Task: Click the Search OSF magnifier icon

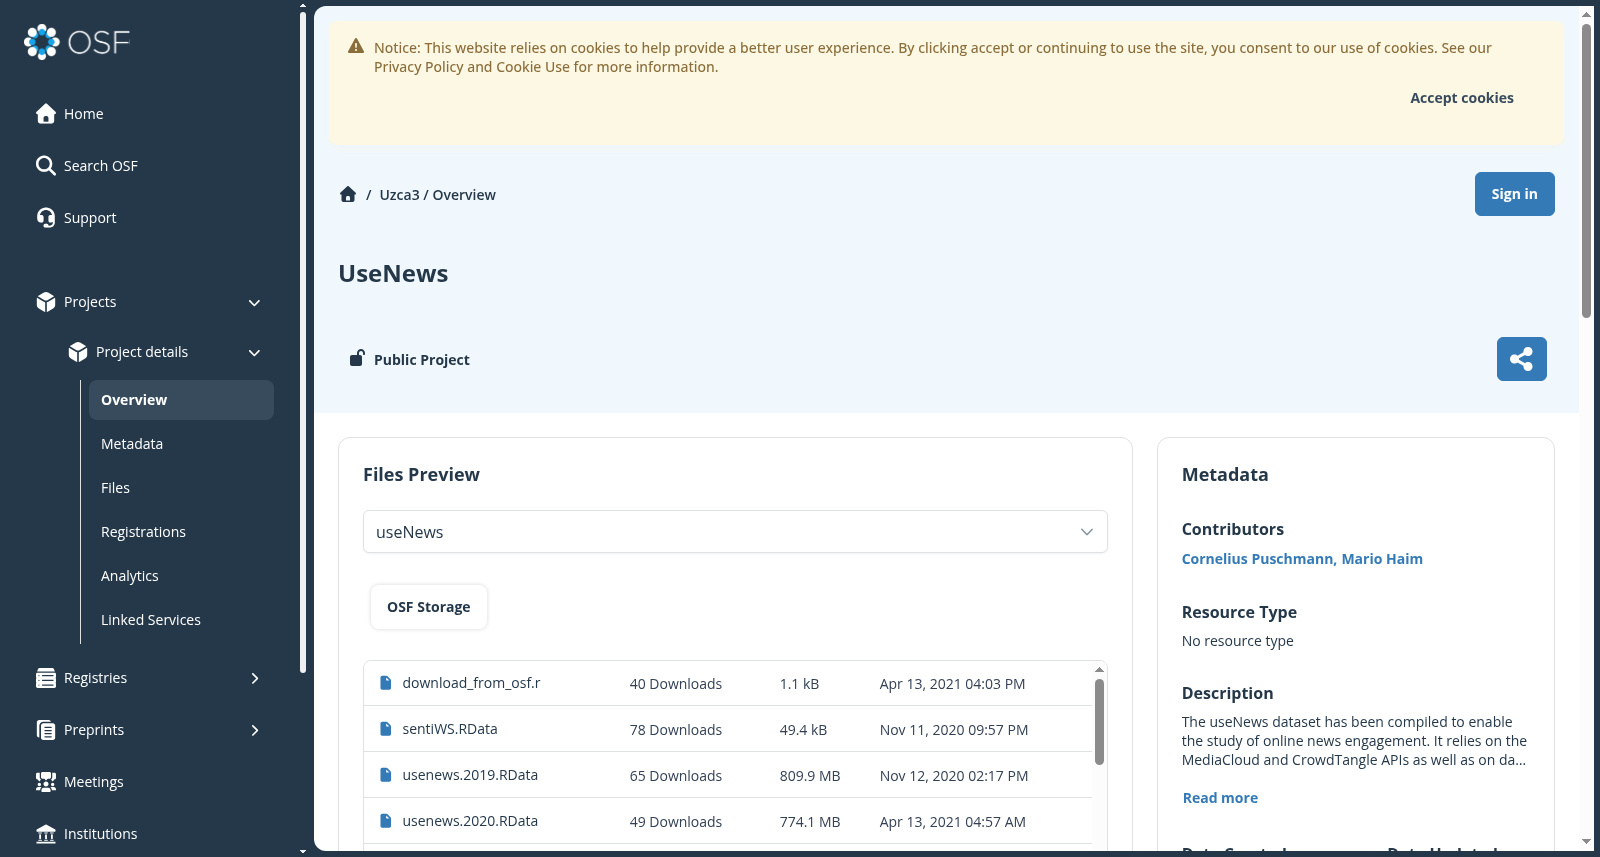Action: tap(46, 166)
